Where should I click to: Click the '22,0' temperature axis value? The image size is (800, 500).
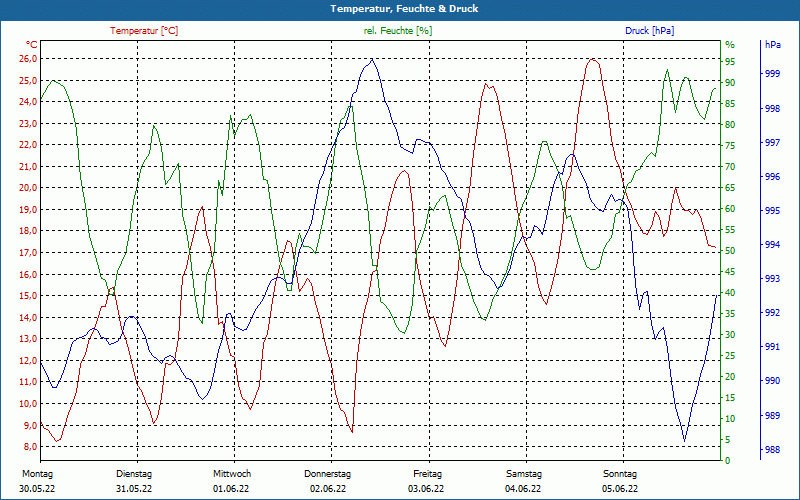tap(28, 145)
